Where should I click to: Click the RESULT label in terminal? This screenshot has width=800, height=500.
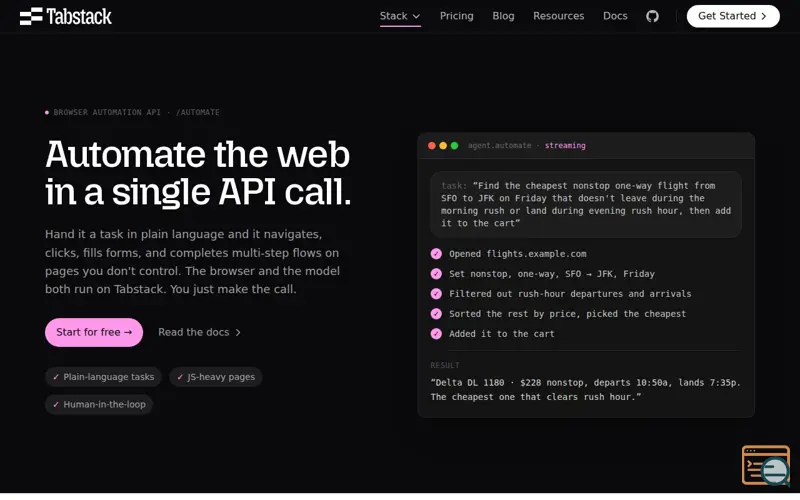[445, 365]
